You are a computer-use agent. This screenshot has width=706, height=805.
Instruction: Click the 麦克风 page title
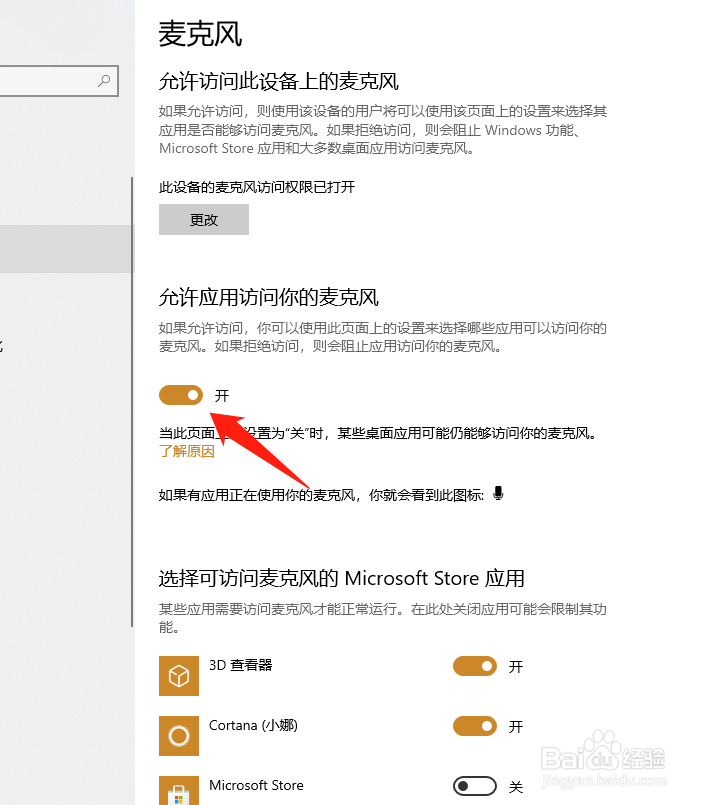(x=200, y=34)
